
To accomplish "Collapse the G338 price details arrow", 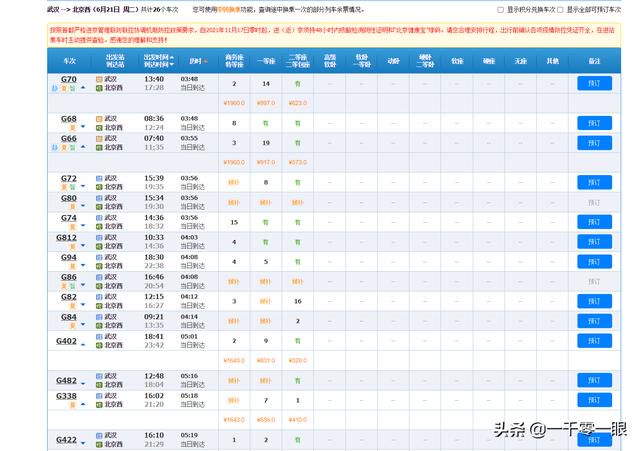I will (x=83, y=404).
